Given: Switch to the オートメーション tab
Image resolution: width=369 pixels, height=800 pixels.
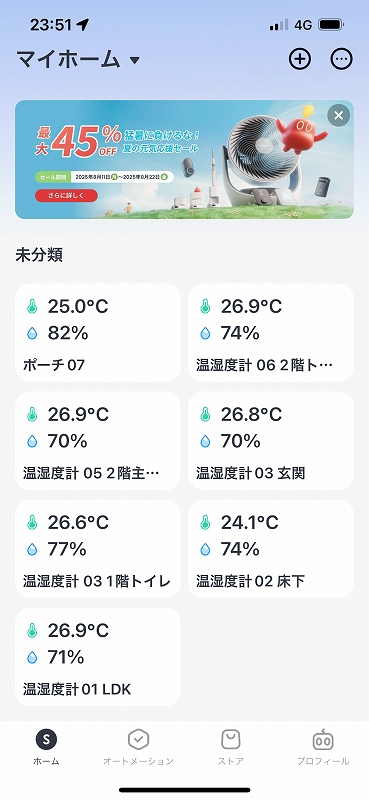Looking at the screenshot, I should 138,747.
